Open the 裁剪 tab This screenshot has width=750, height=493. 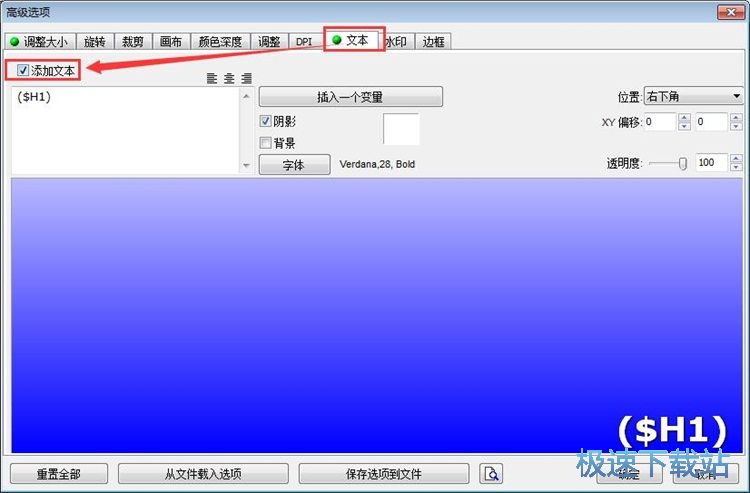[x=133, y=42]
